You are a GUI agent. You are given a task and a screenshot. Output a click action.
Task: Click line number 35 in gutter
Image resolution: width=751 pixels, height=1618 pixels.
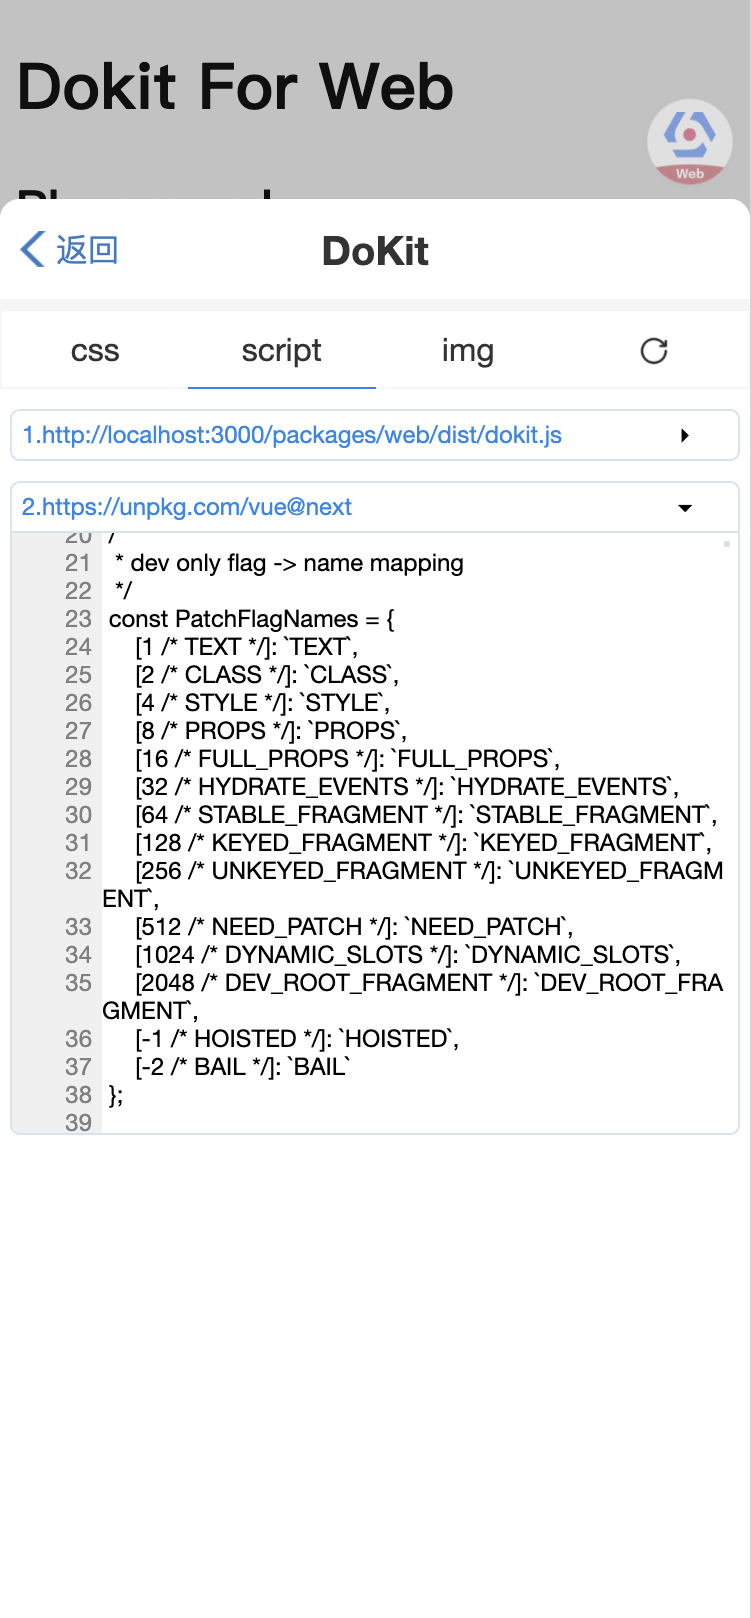pos(78,983)
